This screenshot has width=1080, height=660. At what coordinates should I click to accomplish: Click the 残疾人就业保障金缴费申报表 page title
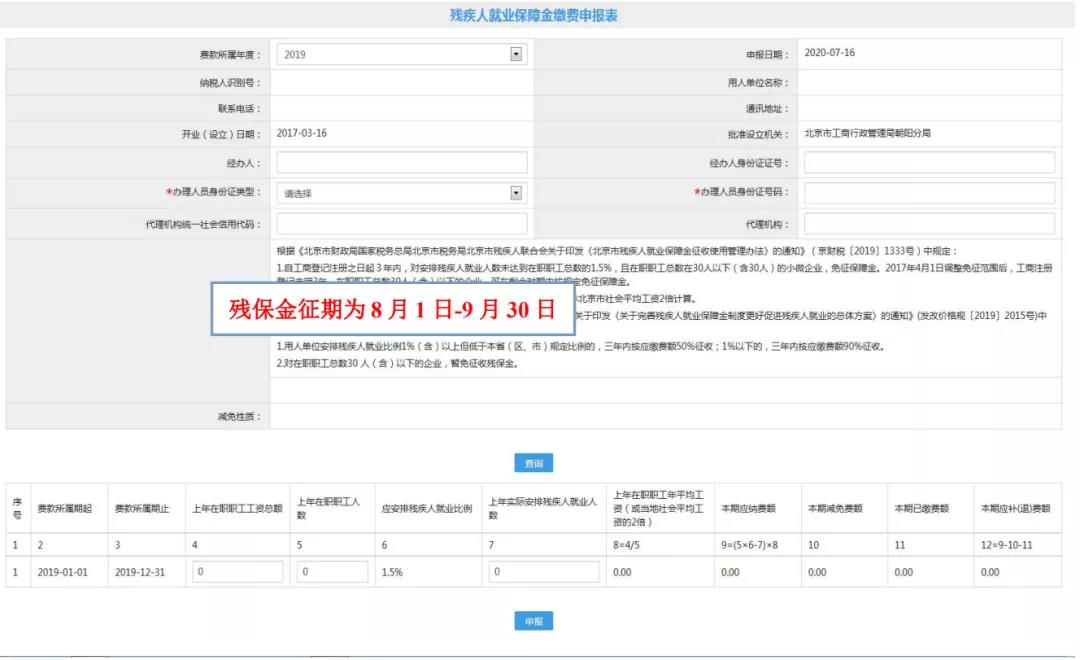tap(539, 14)
